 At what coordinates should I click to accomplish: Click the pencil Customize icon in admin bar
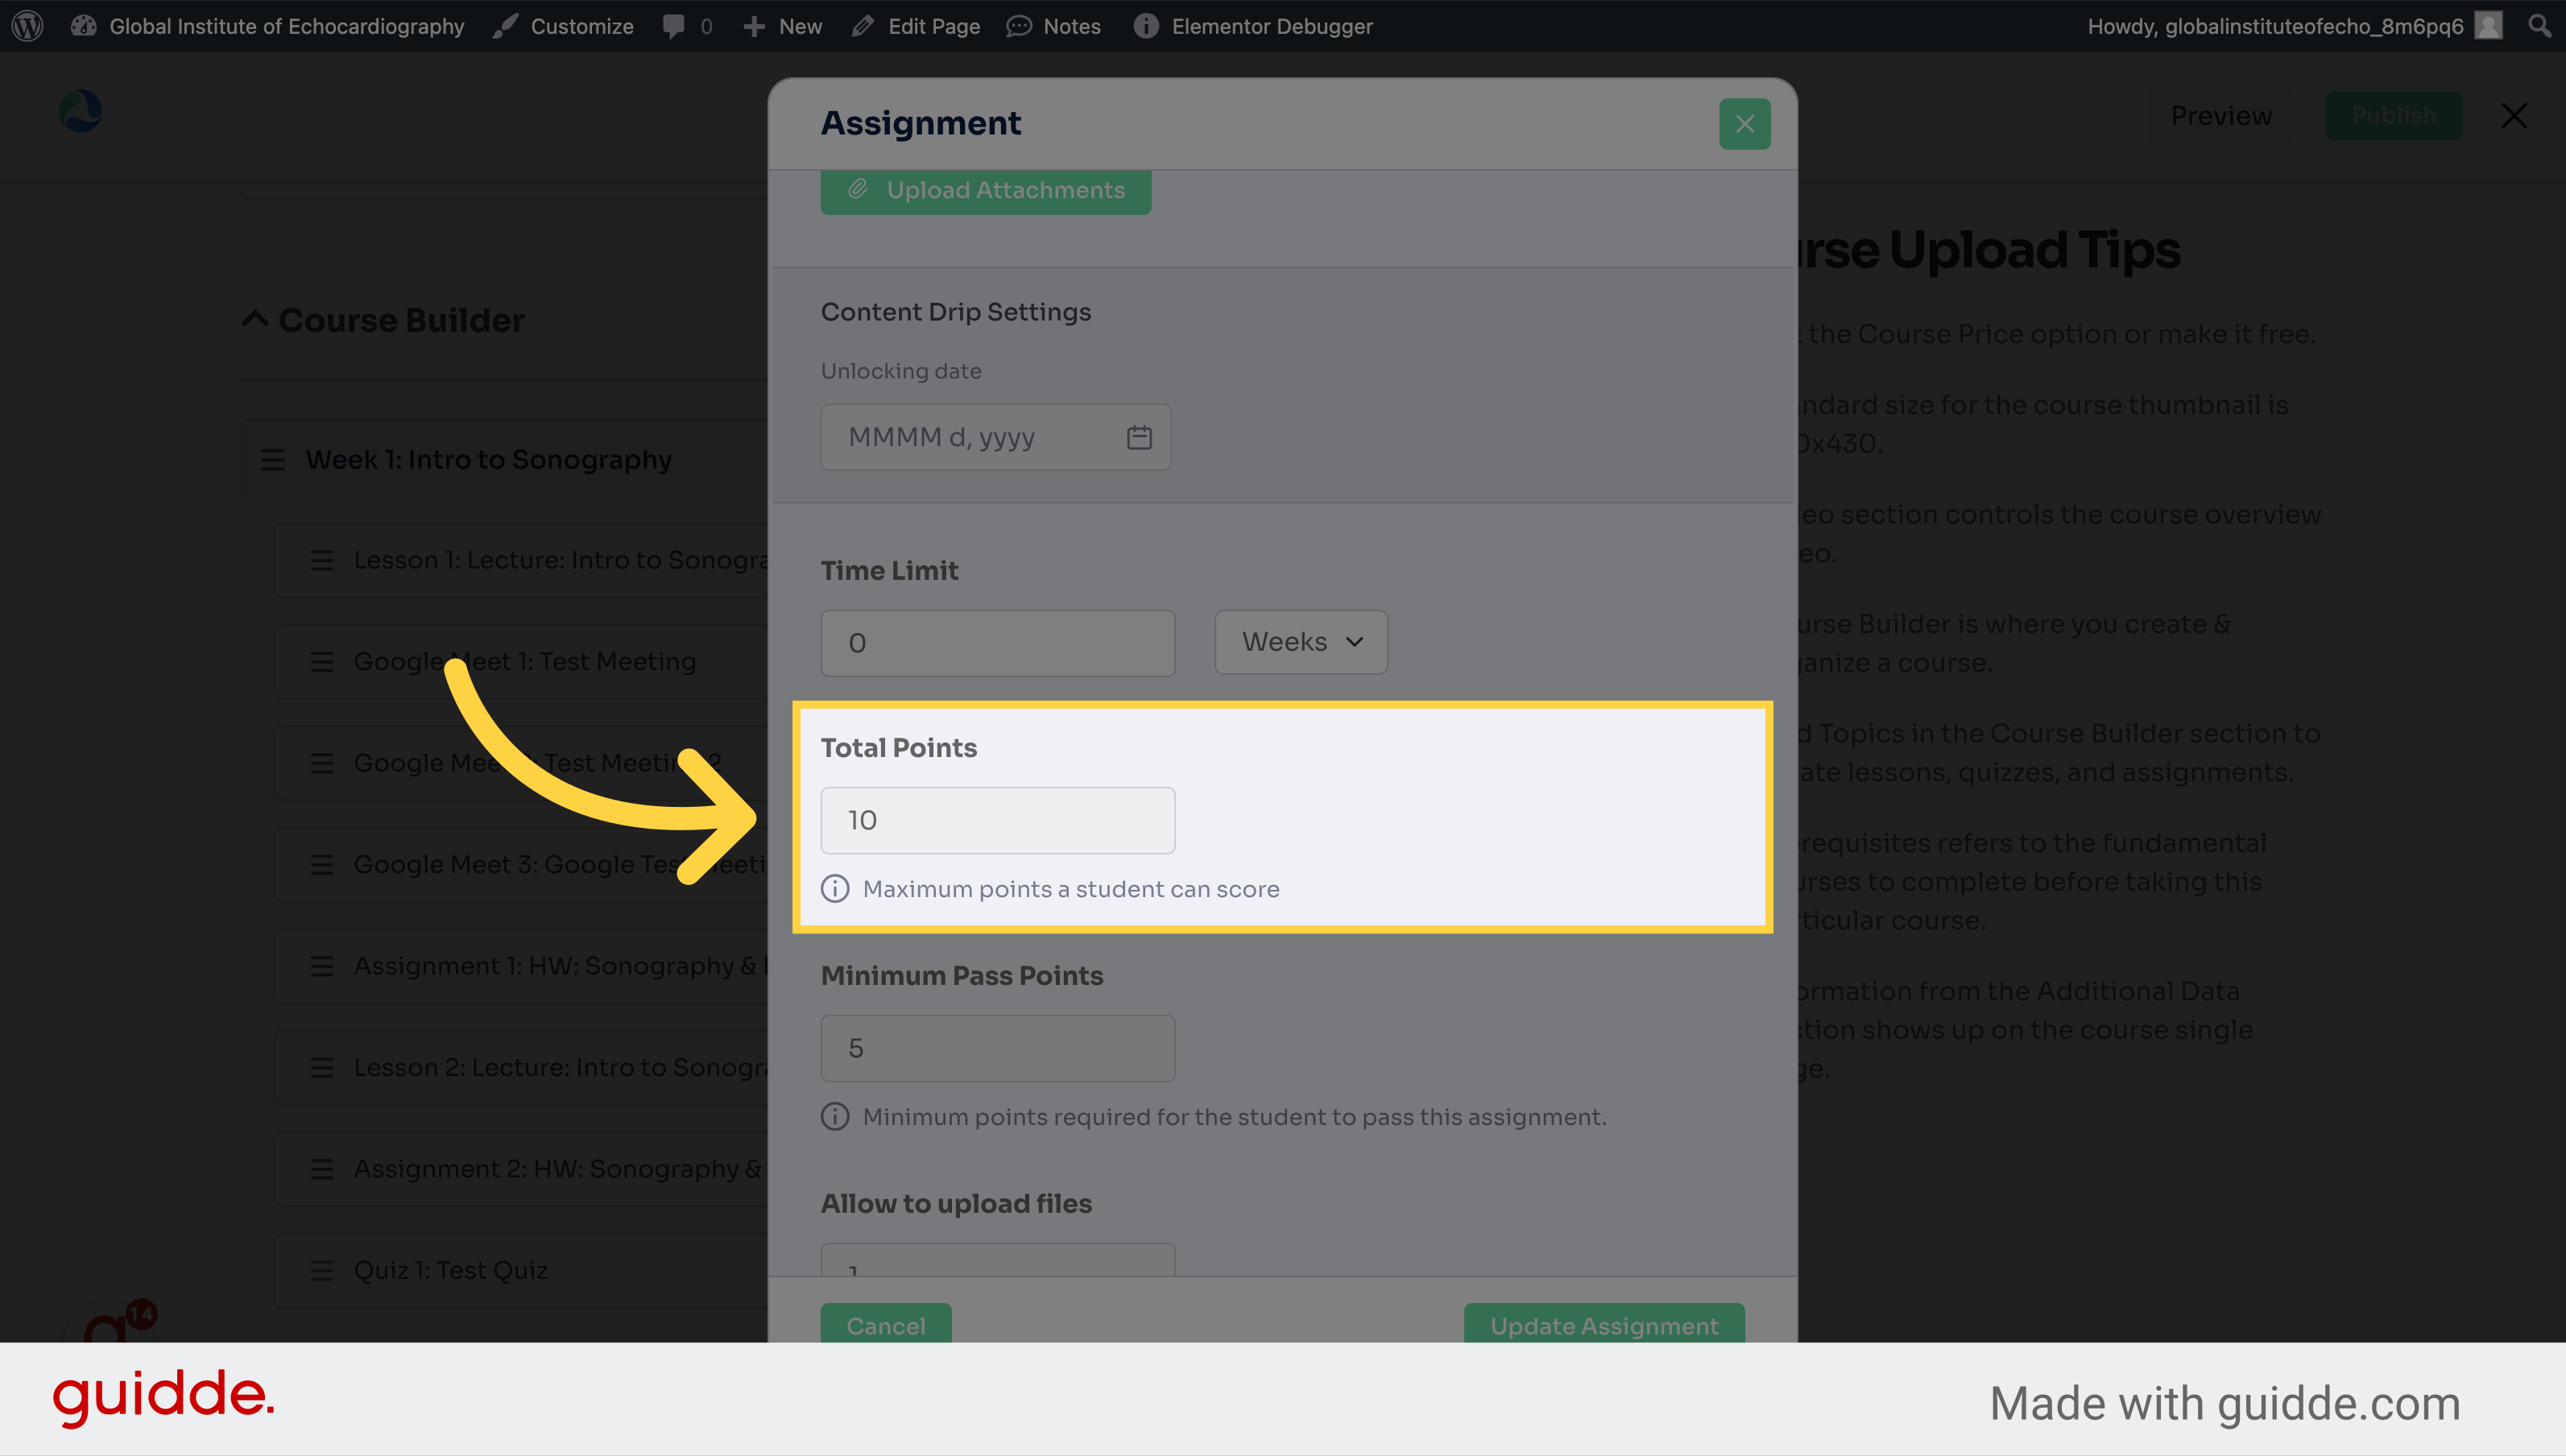(x=500, y=25)
